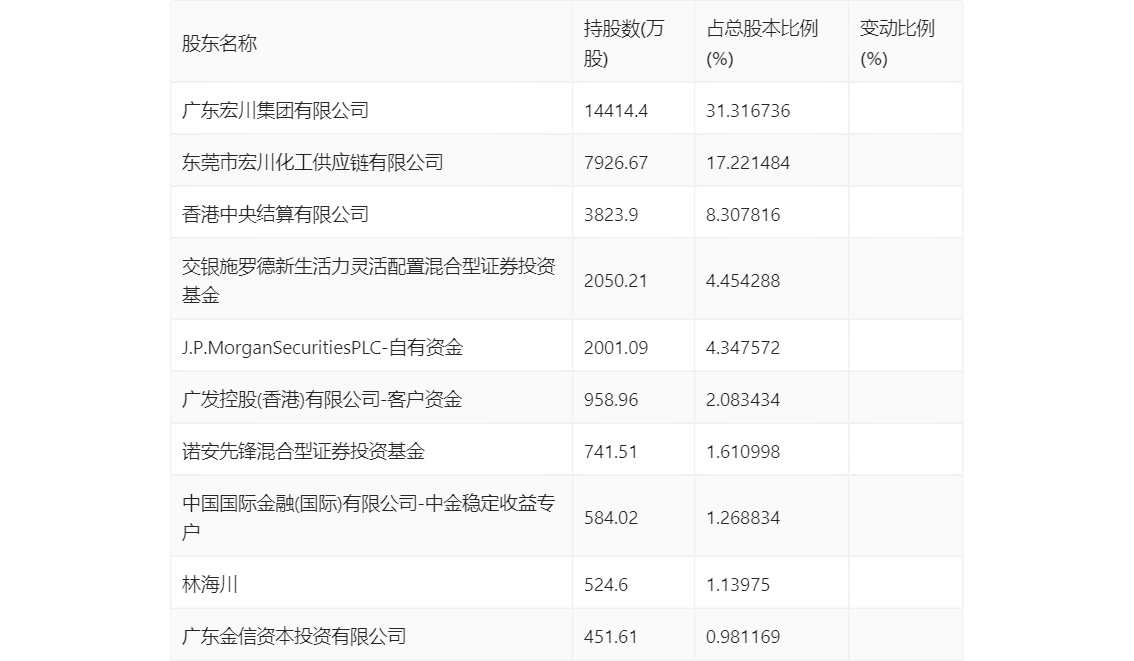The width and height of the screenshot is (1134, 661).
Task: Select shareholder 交银施罗德新生活力灵活配置混合型证券投资基金
Action: (x=368, y=281)
